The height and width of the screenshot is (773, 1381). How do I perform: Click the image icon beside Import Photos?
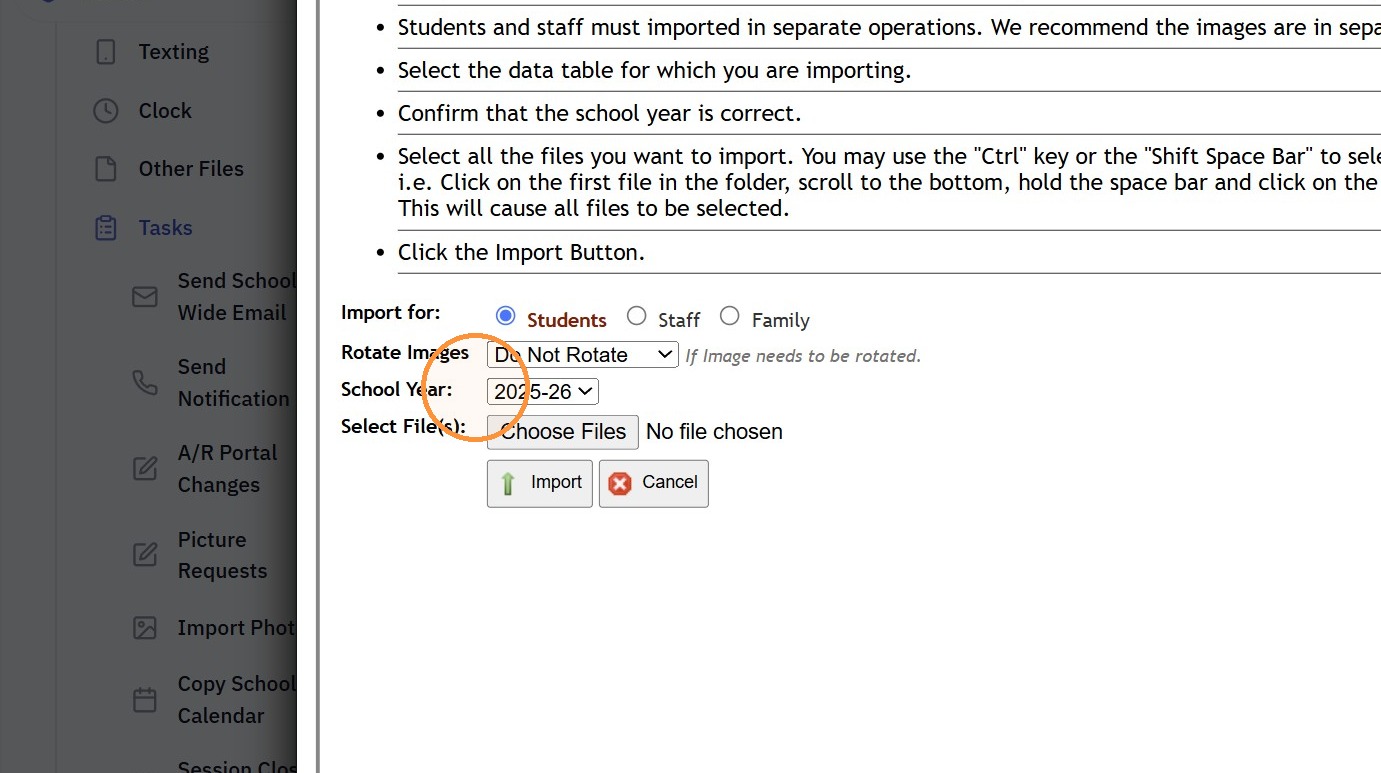(x=145, y=628)
